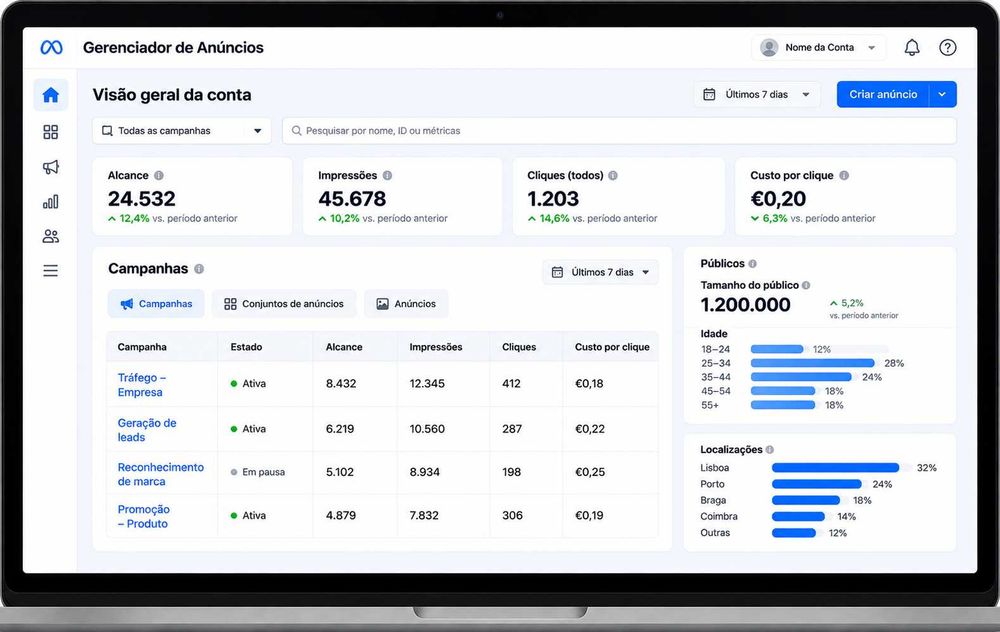Viewport: 1000px width, 632px height.
Task: Switch to the Anúncios tab
Action: 406,304
